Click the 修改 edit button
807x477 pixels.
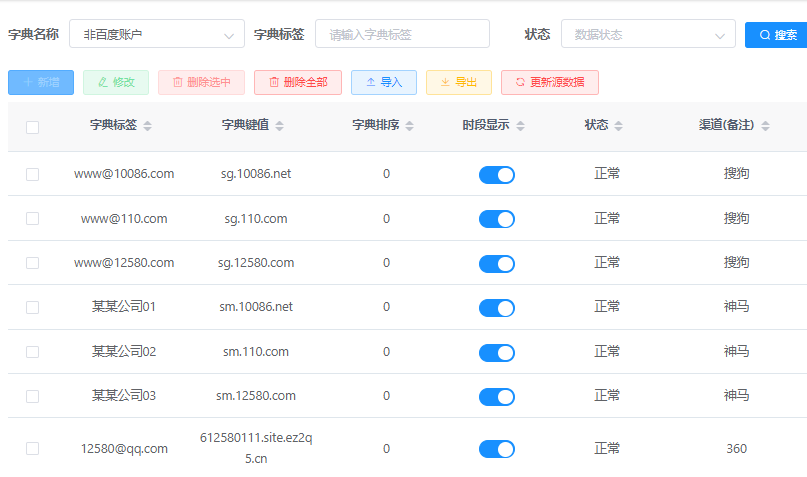[116, 82]
